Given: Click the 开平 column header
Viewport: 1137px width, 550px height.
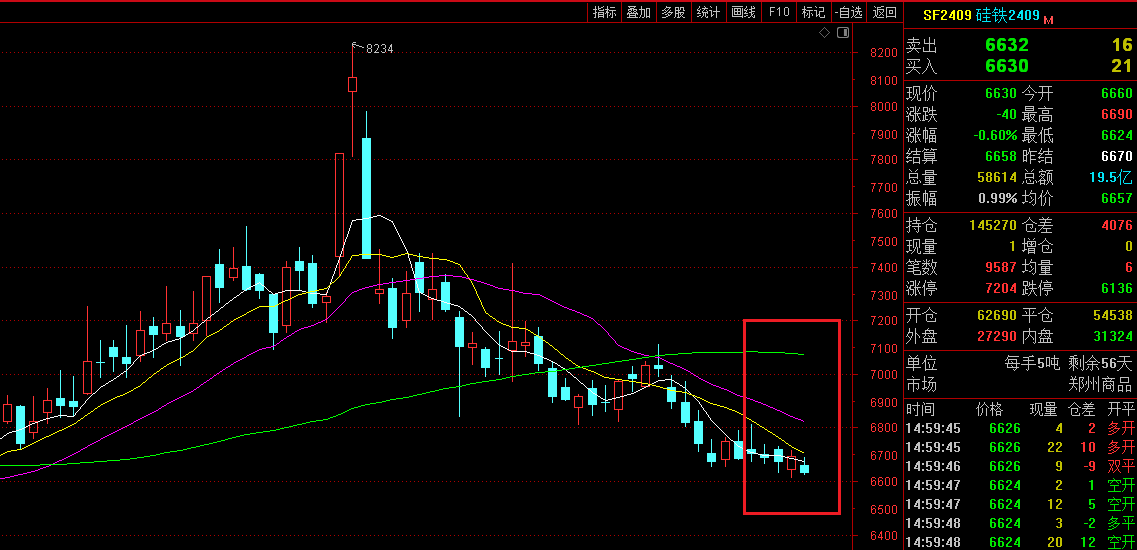Looking at the screenshot, I should 1121,409.
